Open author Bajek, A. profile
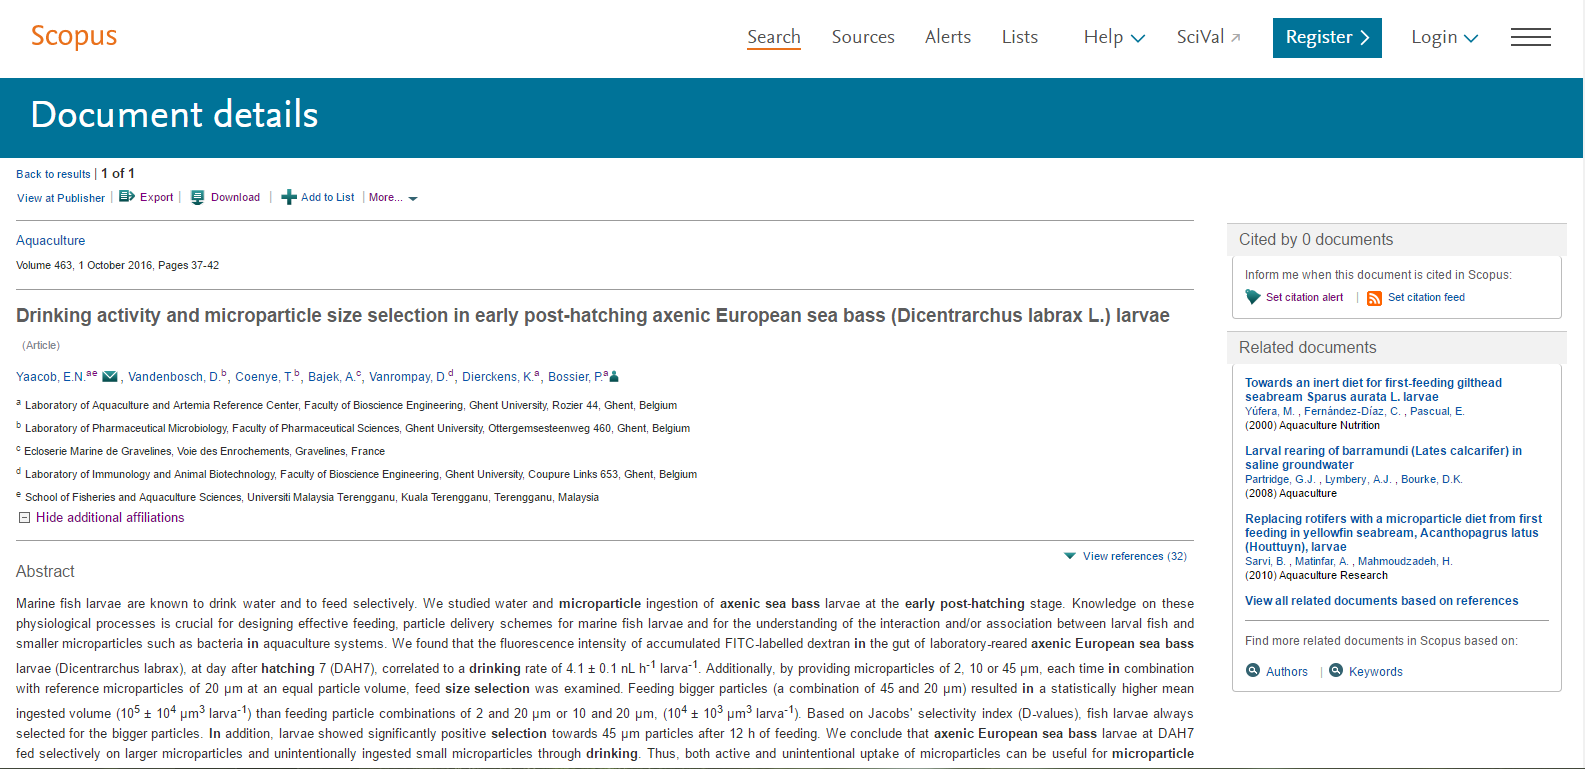The width and height of the screenshot is (1585, 769). pos(331,377)
